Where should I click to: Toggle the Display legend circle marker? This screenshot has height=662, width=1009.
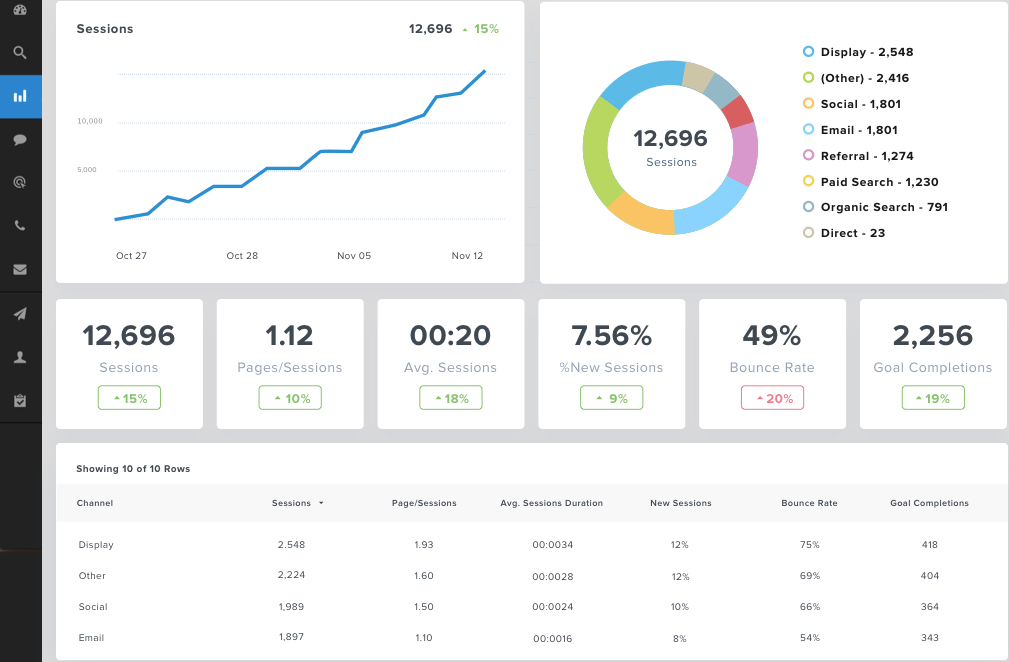point(808,52)
